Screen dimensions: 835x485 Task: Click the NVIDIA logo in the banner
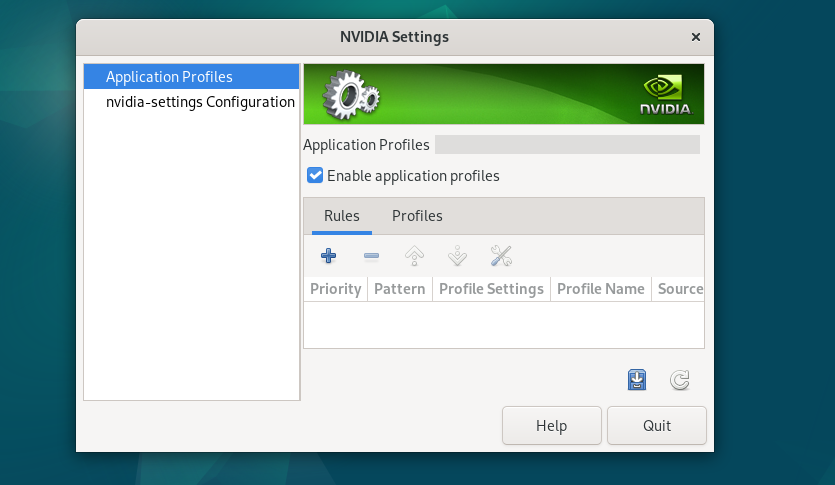pyautogui.click(x=666, y=95)
